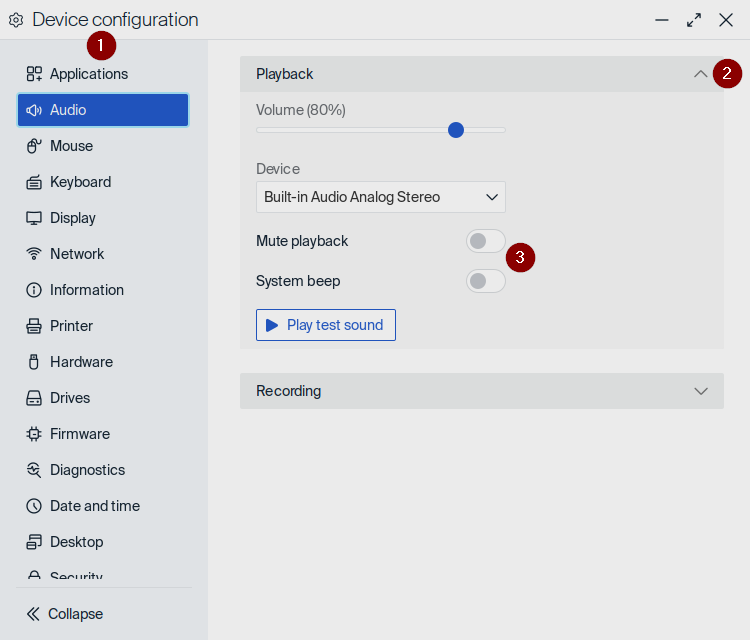Screen dimensions: 750x640
Task: Go to the Applications menu item
Action: click(x=89, y=74)
